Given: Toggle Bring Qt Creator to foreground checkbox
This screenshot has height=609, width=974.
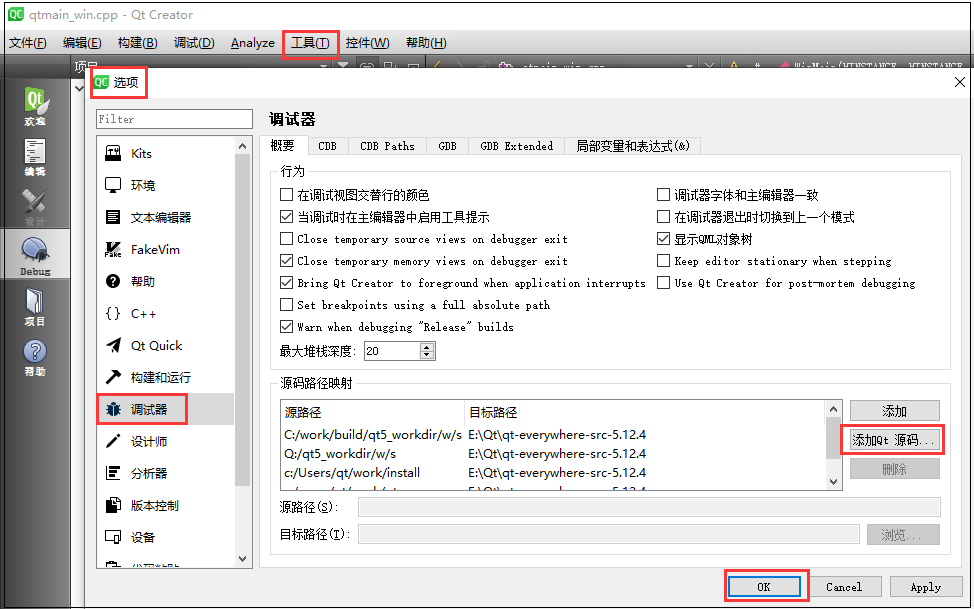Looking at the screenshot, I should tap(286, 283).
